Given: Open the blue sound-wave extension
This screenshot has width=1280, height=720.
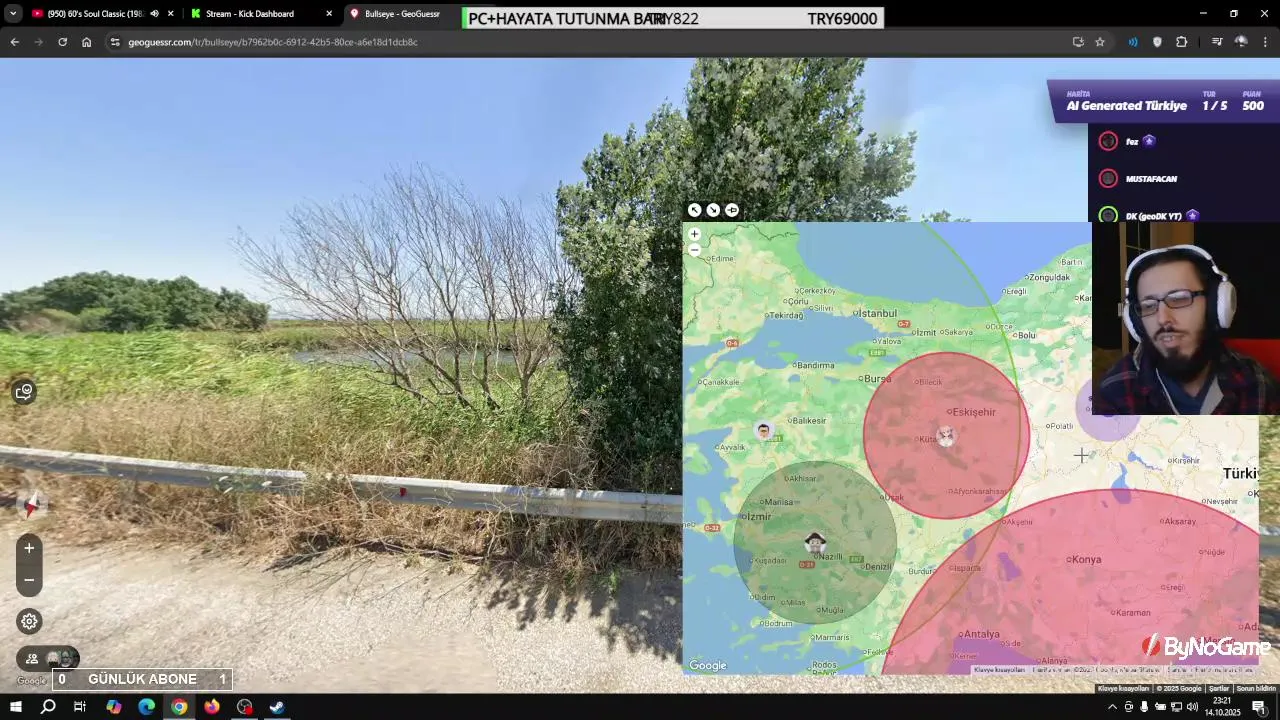Looking at the screenshot, I should (1133, 42).
